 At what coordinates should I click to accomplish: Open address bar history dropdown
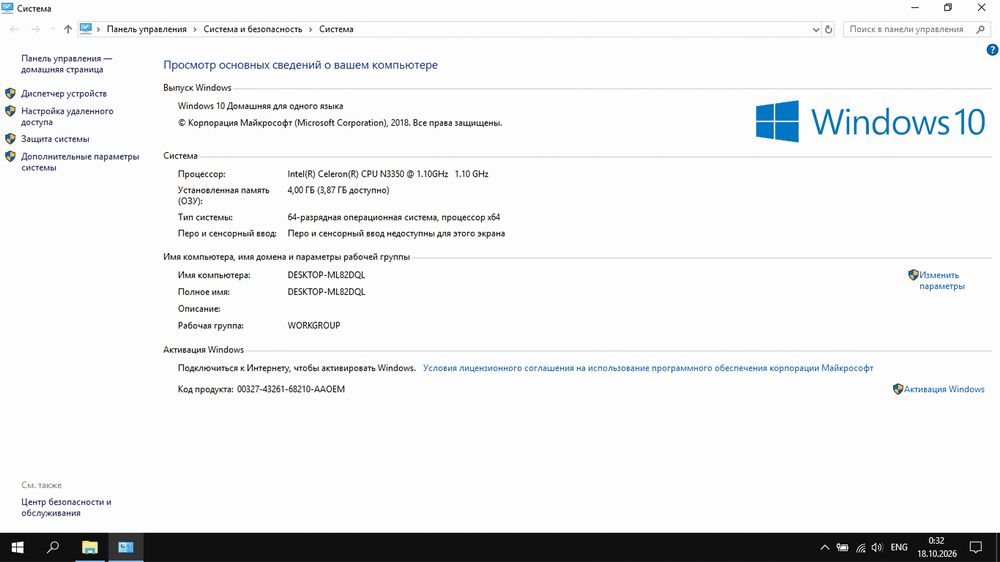816,29
